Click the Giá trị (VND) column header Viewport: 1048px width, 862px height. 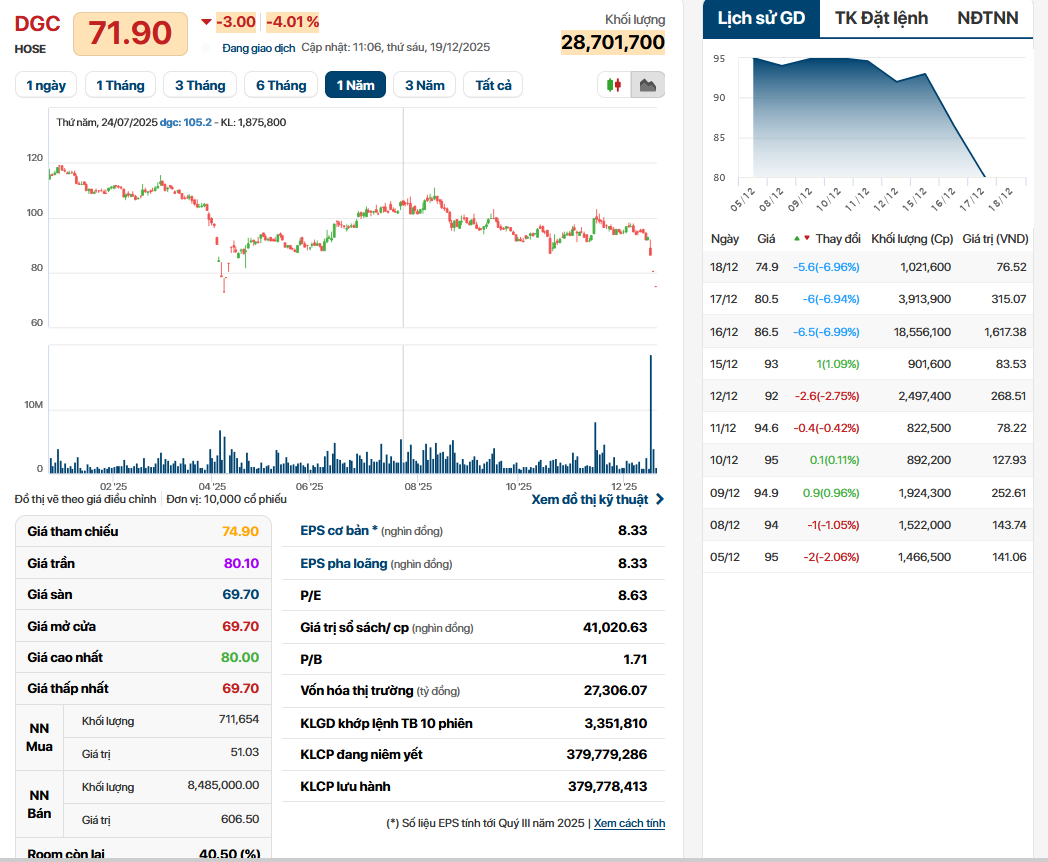(995, 239)
